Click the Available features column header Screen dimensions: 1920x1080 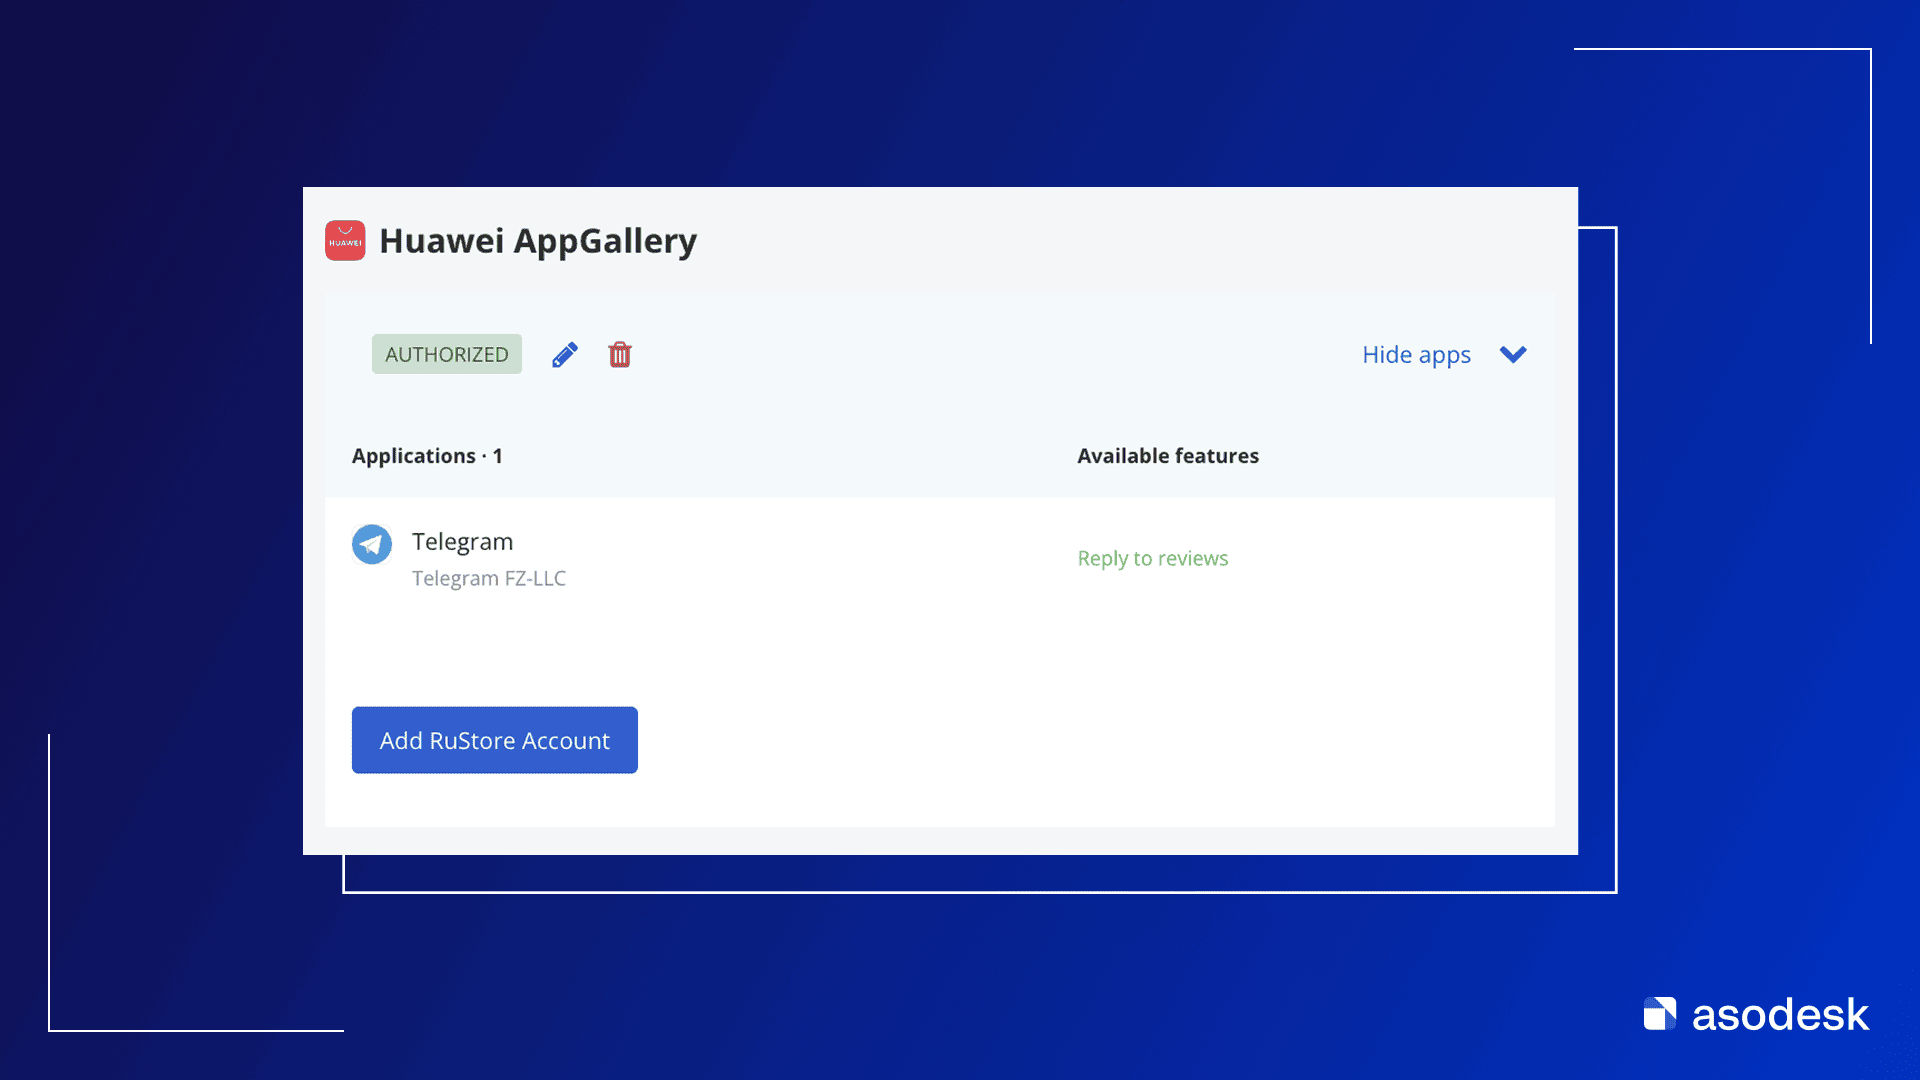tap(1167, 456)
